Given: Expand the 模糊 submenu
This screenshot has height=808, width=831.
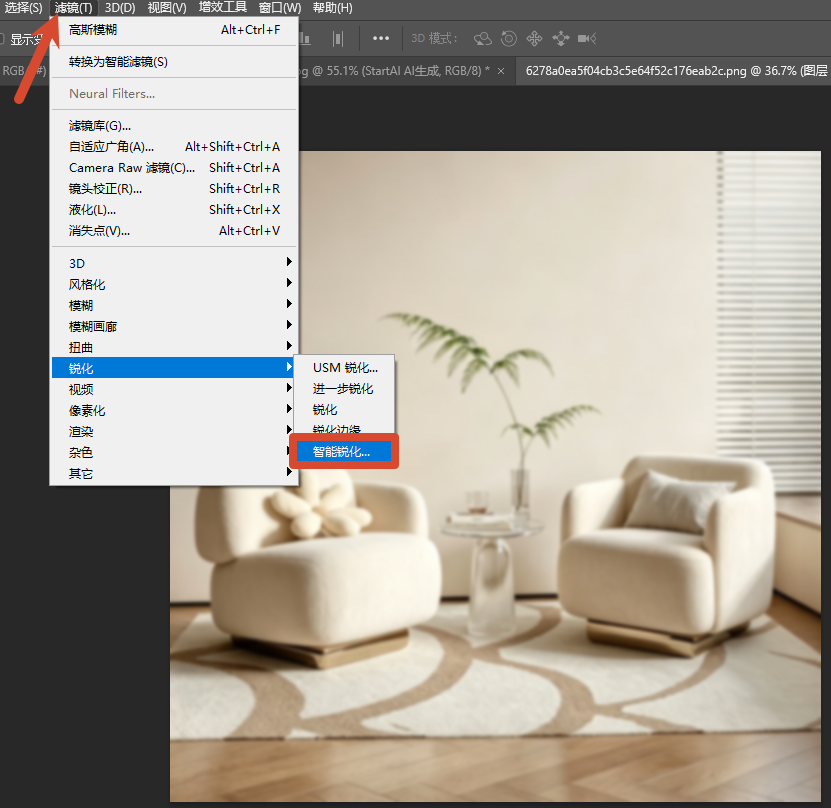Looking at the screenshot, I should coord(174,306).
